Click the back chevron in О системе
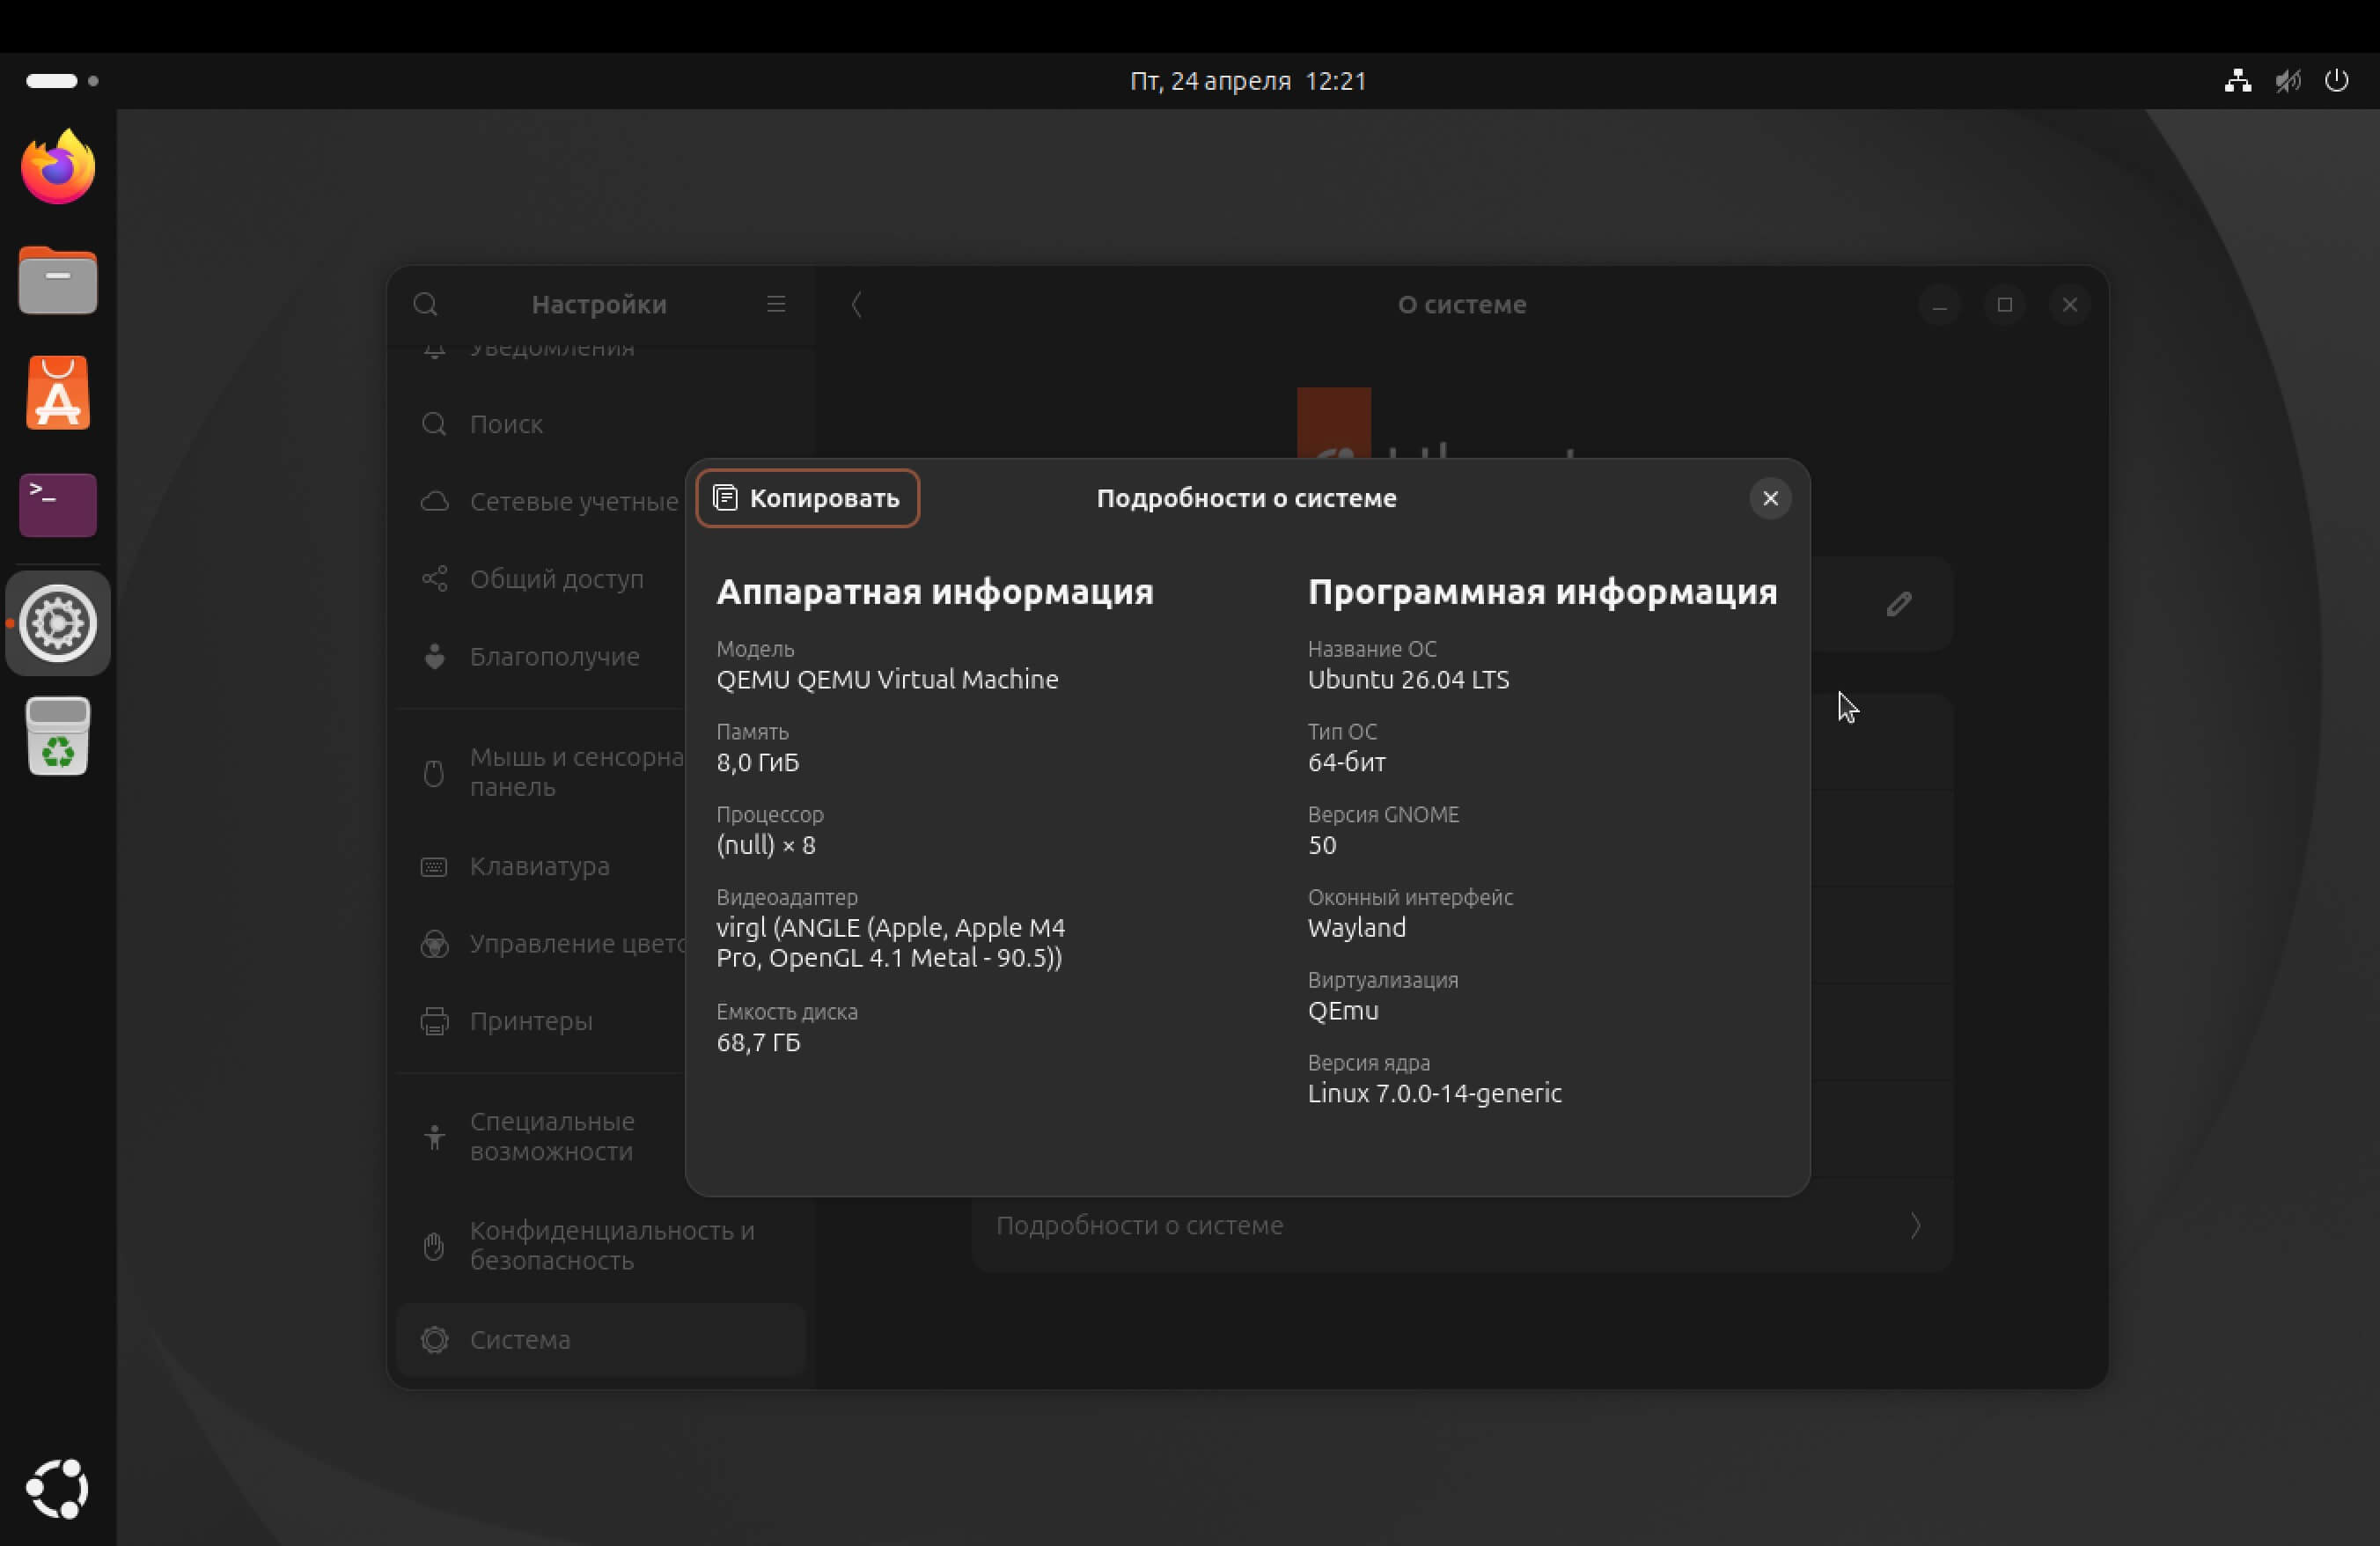 click(x=857, y=305)
